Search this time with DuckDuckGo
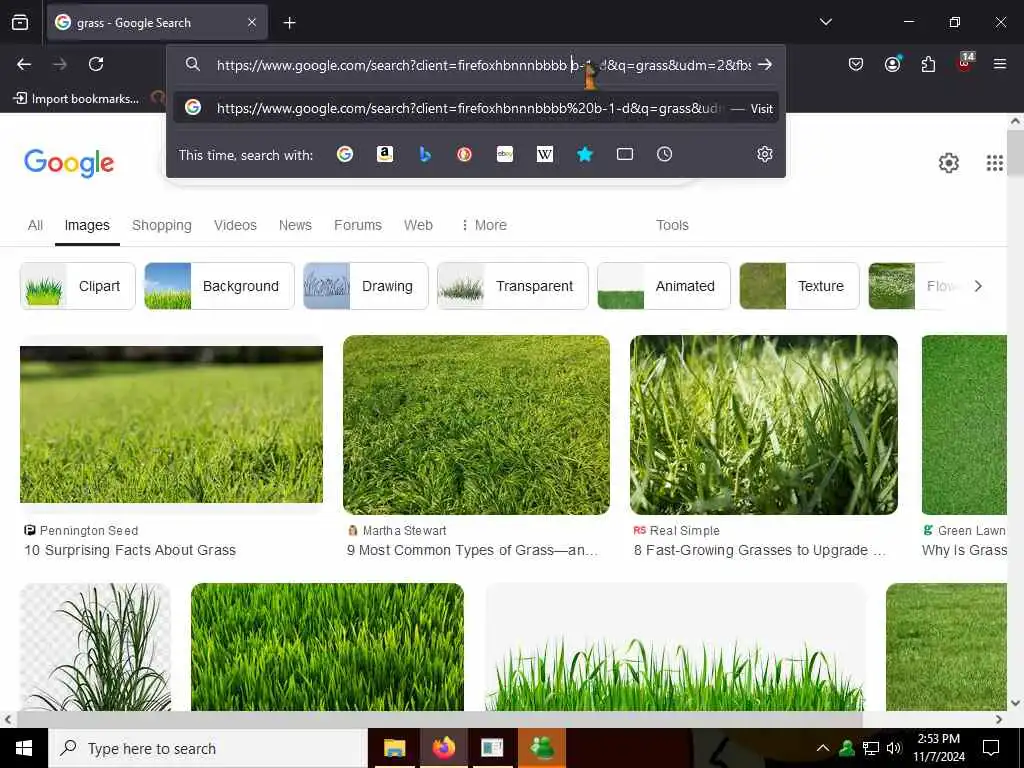The height and width of the screenshot is (768, 1024). pyautogui.click(x=464, y=154)
